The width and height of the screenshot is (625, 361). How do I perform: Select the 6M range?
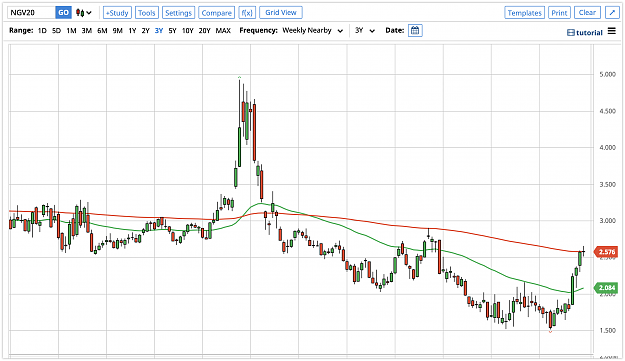[x=102, y=31]
